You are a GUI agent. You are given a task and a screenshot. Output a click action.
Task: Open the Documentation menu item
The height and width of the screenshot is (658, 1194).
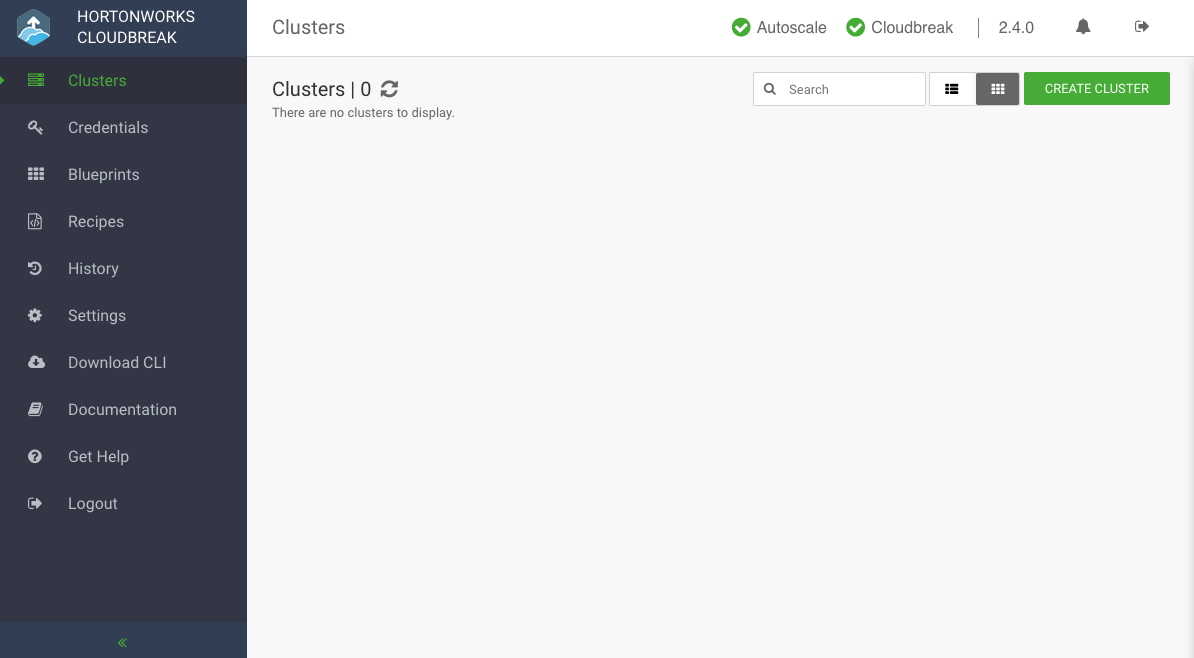123,410
